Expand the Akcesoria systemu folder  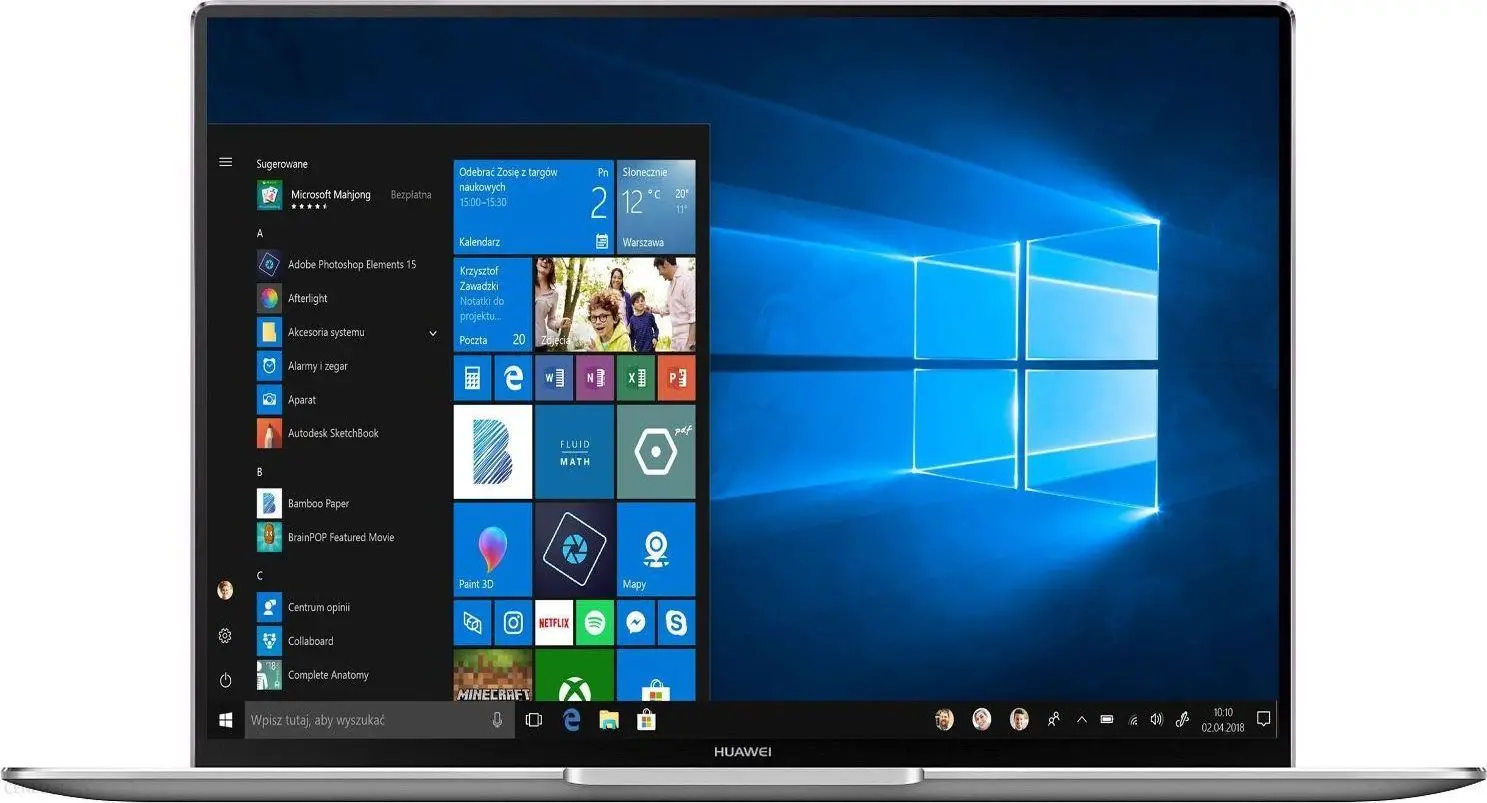click(x=433, y=333)
